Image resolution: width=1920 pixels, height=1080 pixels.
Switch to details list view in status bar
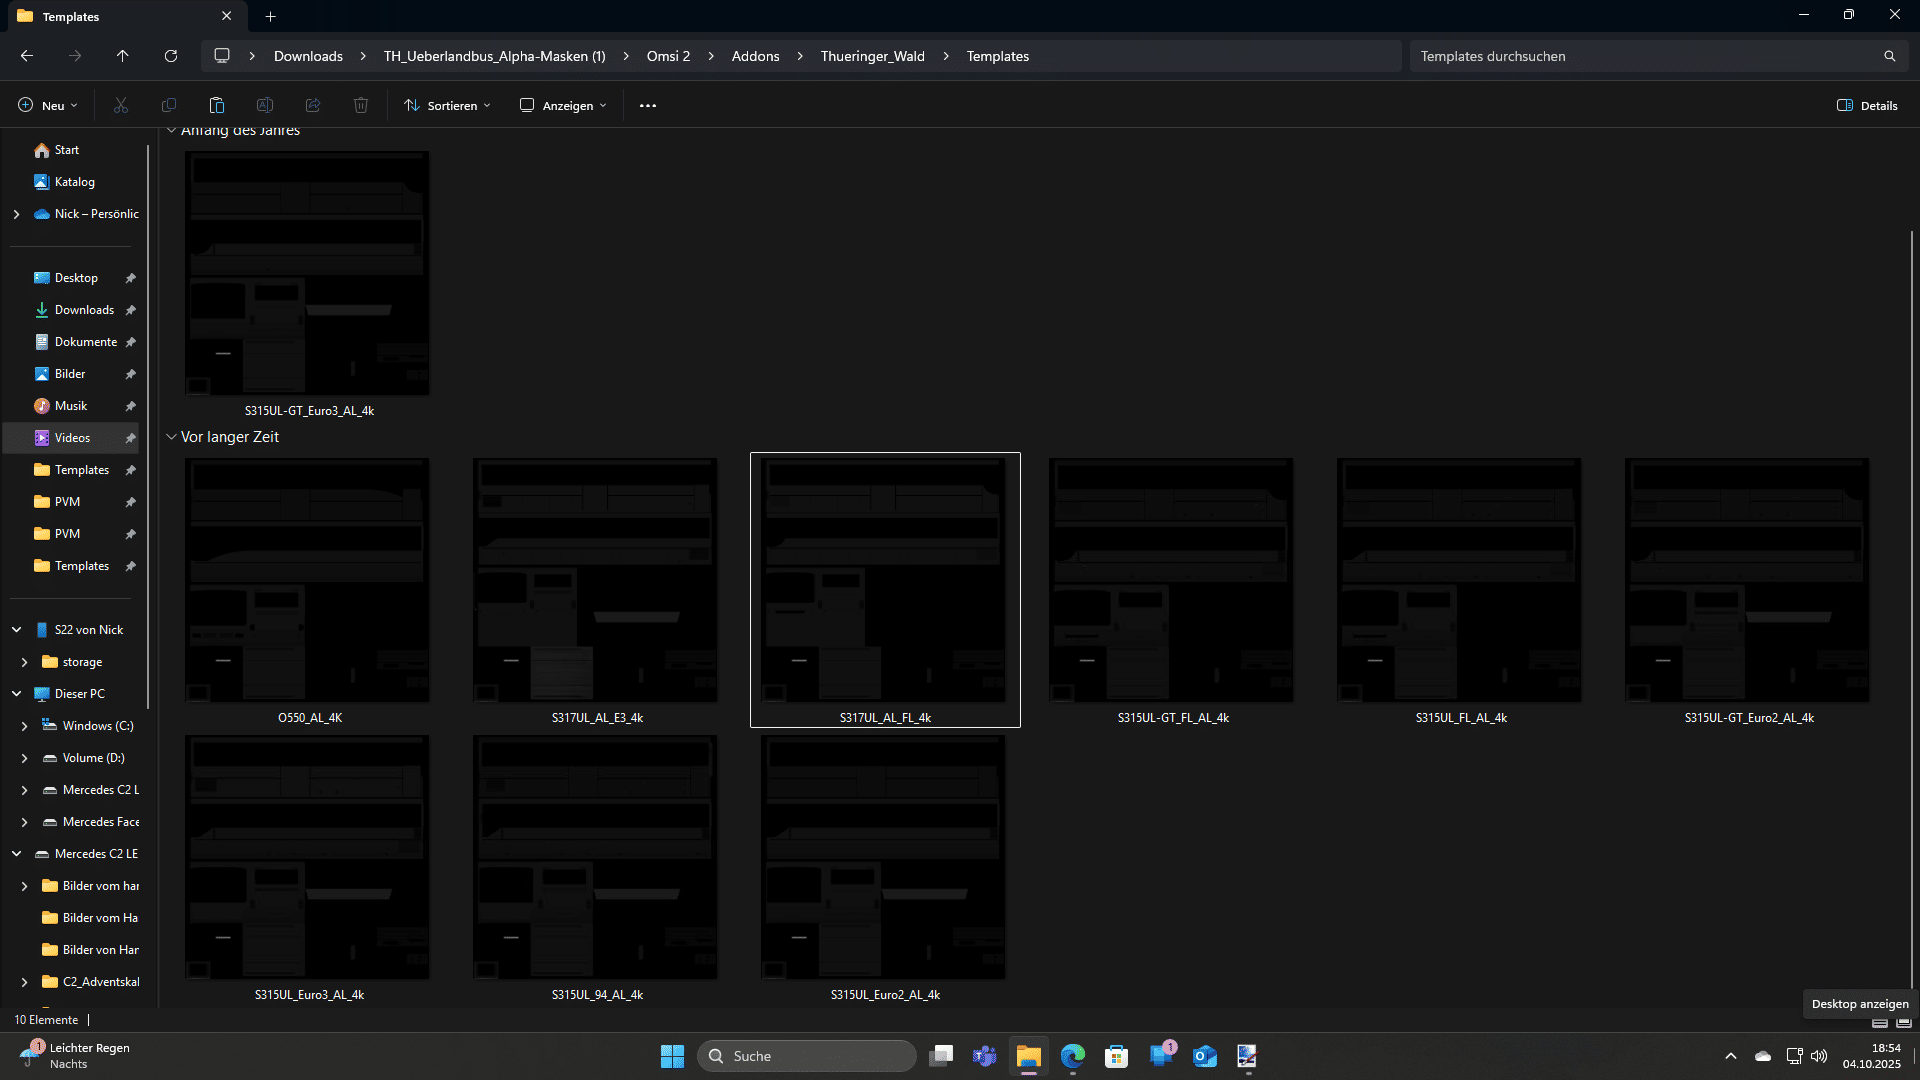(1880, 1022)
